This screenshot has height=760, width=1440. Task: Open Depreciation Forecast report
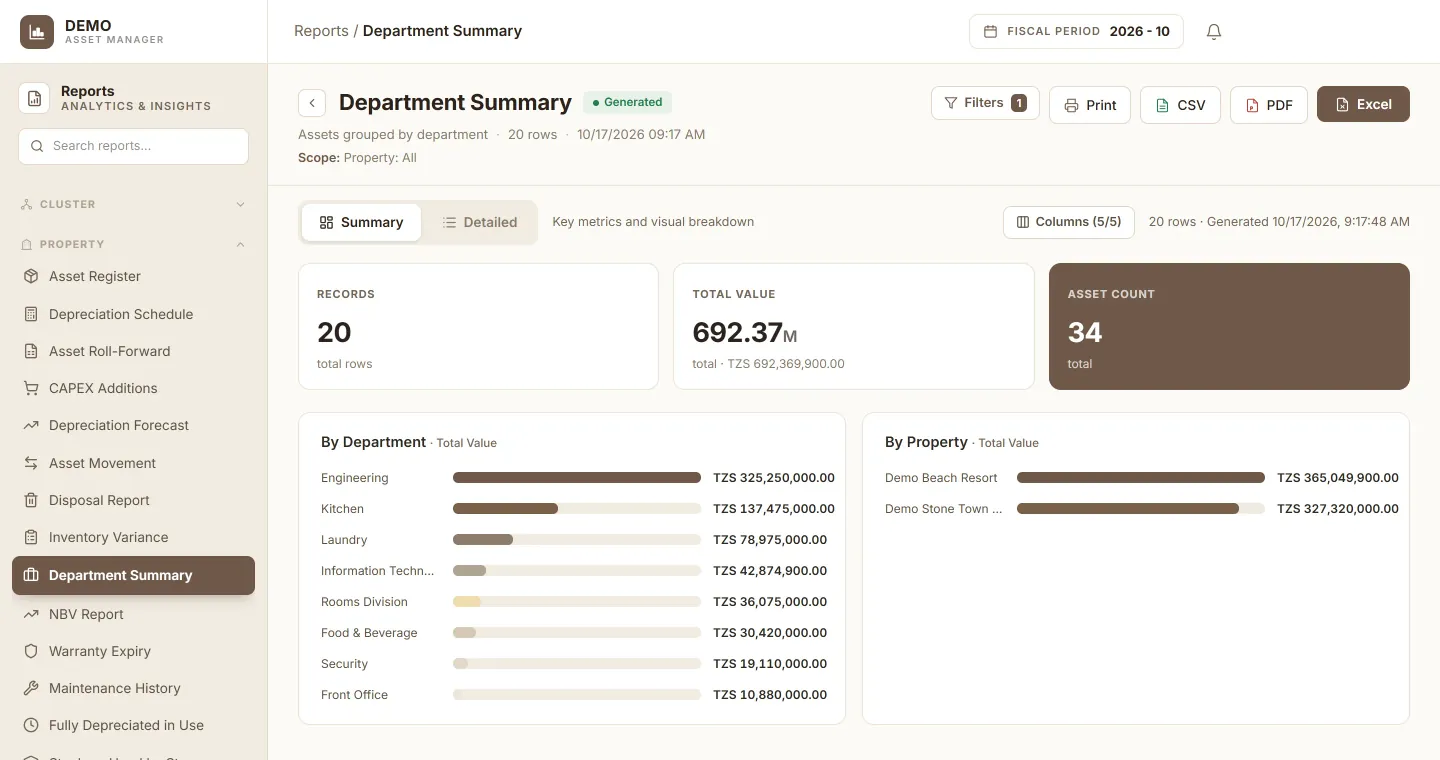133,425
